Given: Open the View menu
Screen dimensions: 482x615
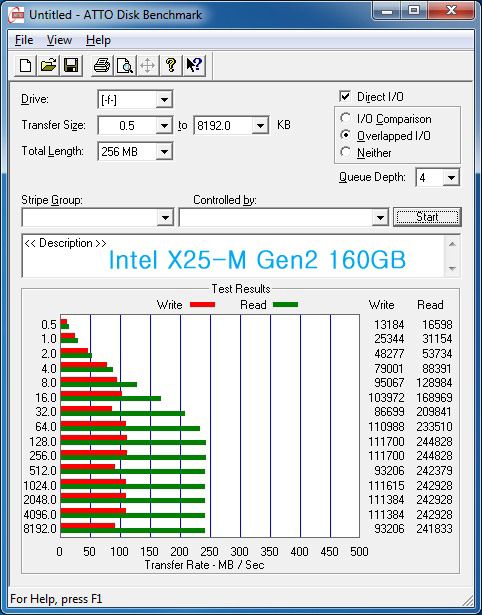Looking at the screenshot, I should 59,40.
